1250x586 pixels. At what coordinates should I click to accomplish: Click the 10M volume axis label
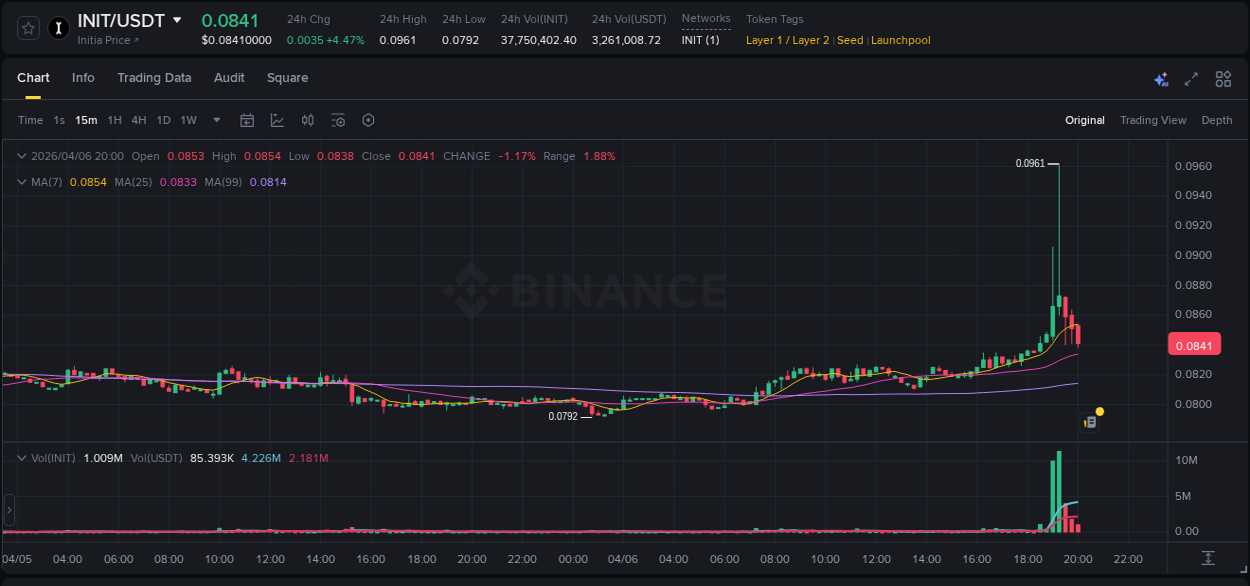tap(1186, 460)
